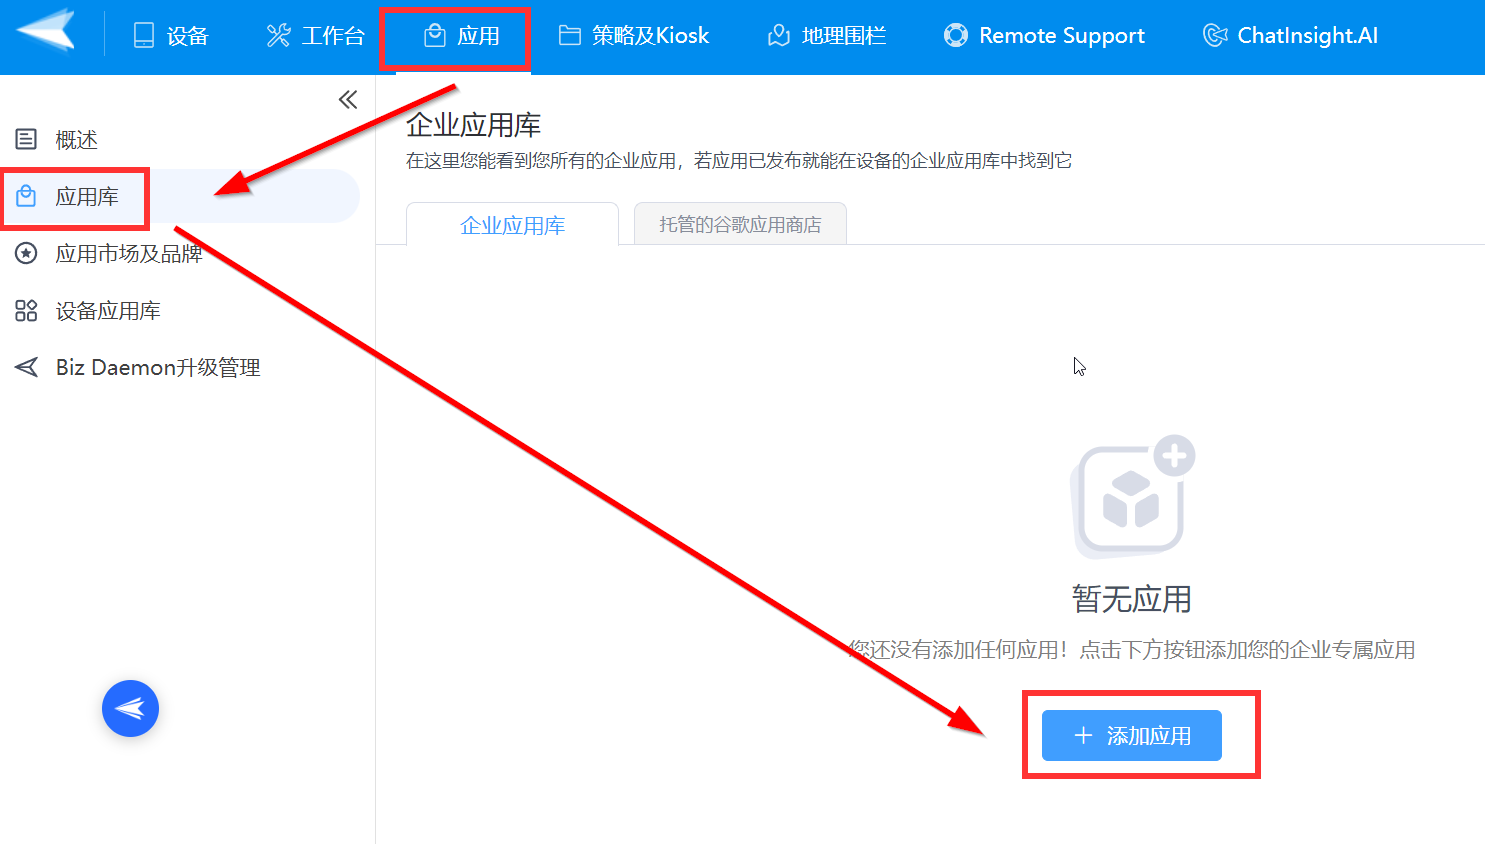Image resolution: width=1485 pixels, height=844 pixels.
Task: Open the 策略及Kiosk folder icon
Action: point(570,36)
